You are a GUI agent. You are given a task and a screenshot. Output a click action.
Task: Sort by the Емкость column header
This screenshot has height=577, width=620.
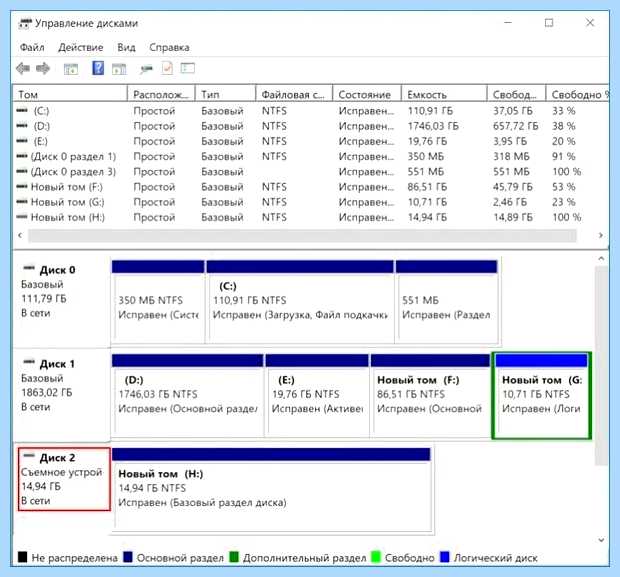444,95
